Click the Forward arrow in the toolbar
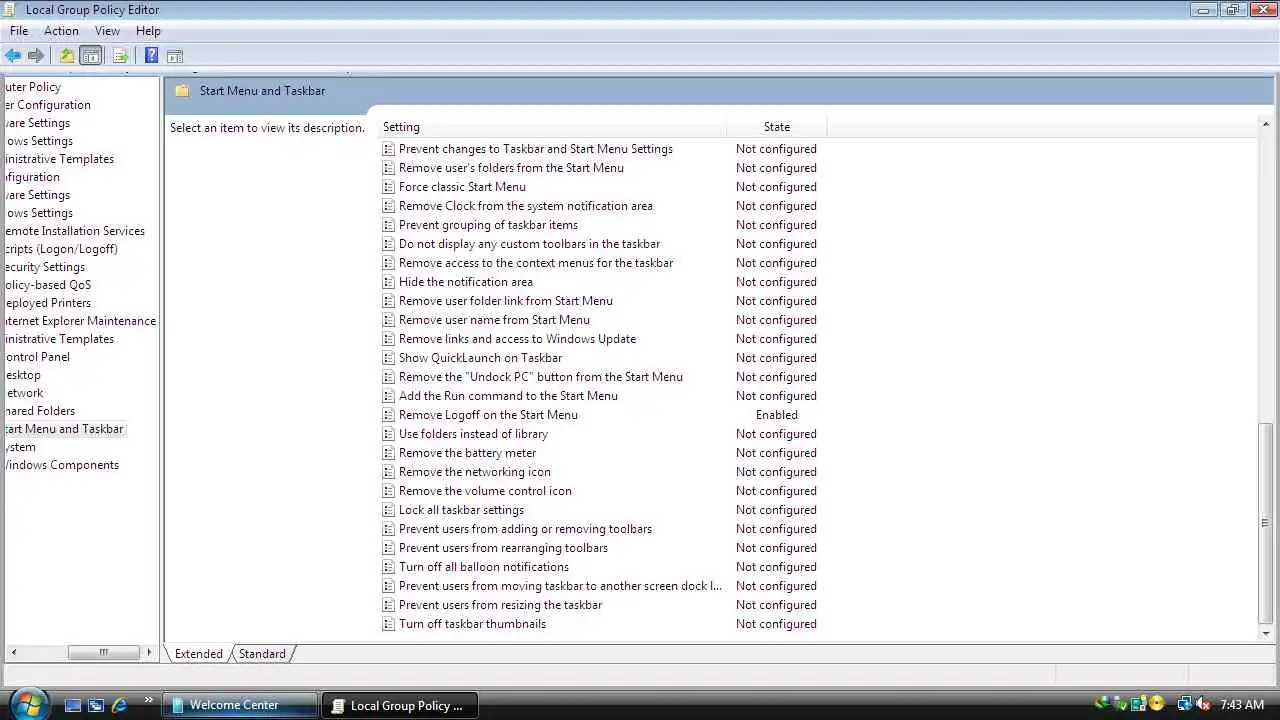This screenshot has width=1280, height=720. pos(36,56)
